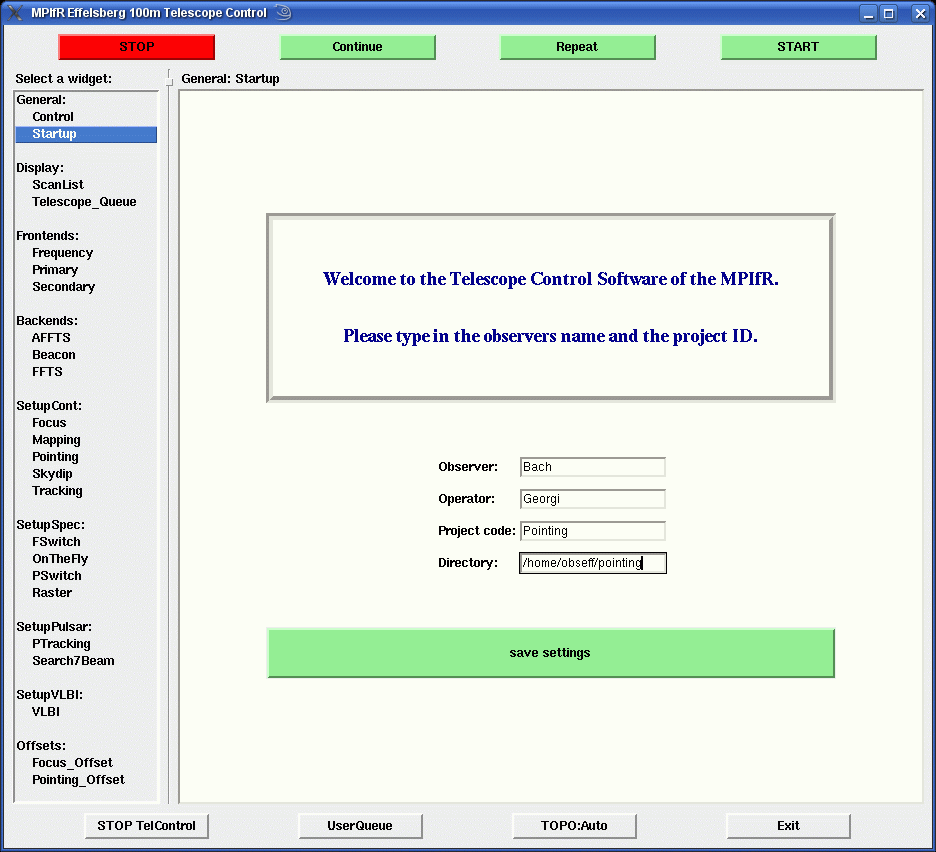This screenshot has height=852, width=936.
Task: Open the Telescope_Queue widget
Action: pos(84,202)
